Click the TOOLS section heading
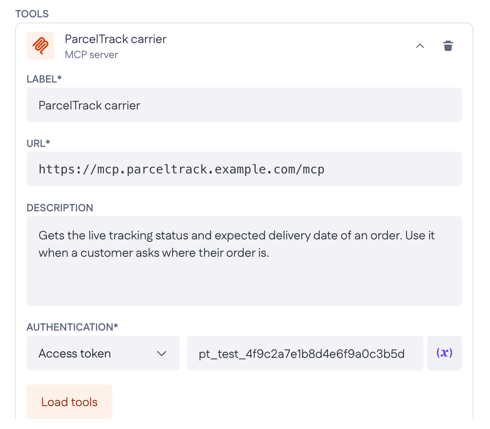This screenshot has width=490, height=429. [x=32, y=14]
